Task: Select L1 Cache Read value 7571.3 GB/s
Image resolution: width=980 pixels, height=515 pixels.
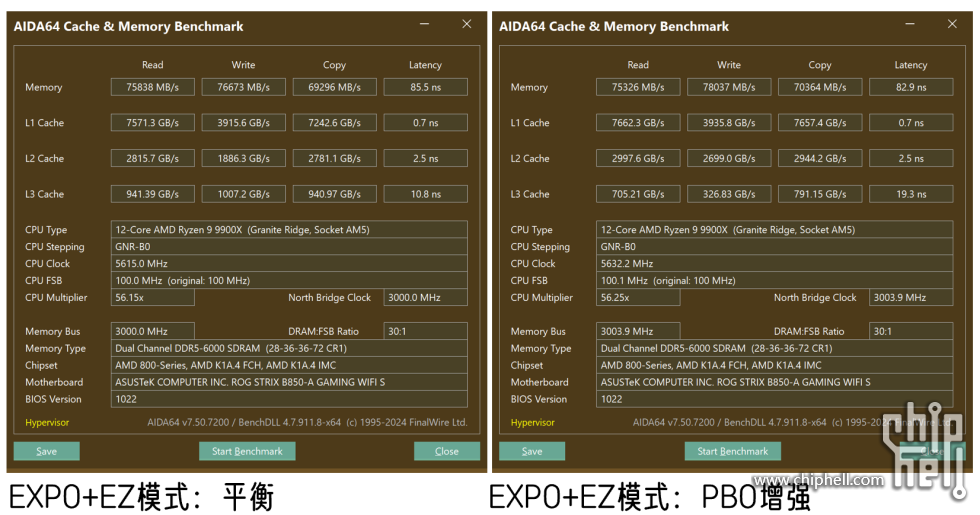Action: click(x=152, y=122)
